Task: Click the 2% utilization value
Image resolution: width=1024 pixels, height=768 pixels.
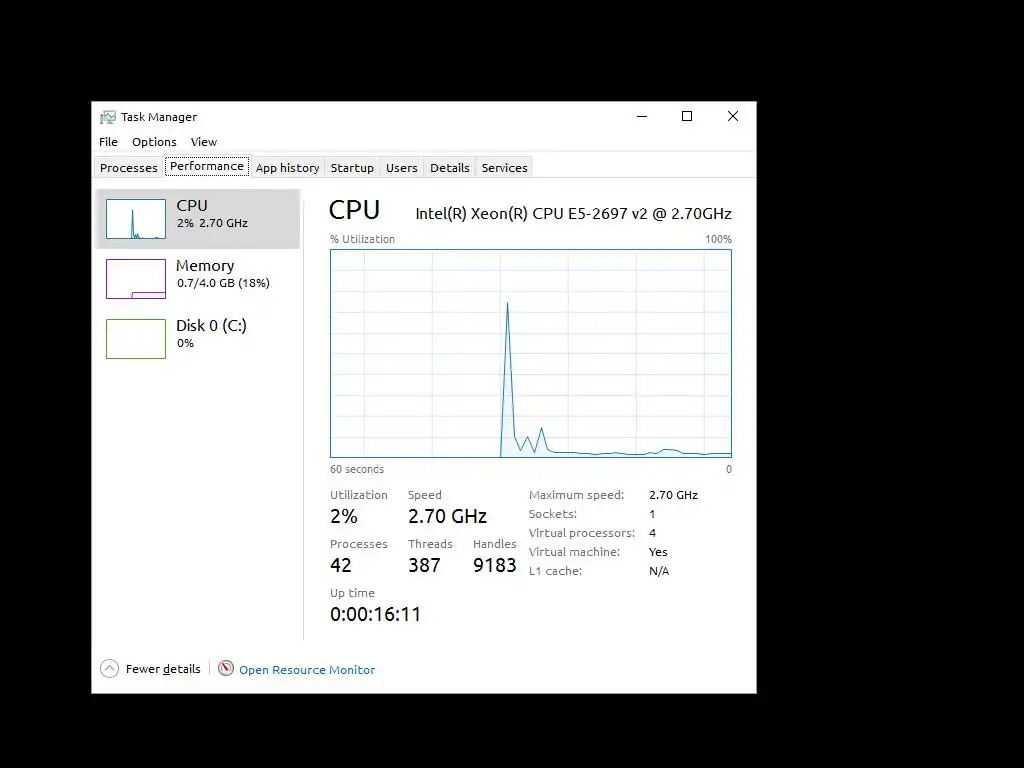Action: pos(344,516)
